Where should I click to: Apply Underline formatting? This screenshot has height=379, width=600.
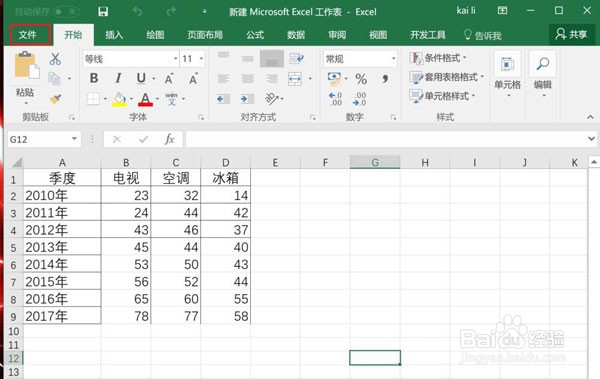pyautogui.click(x=141, y=78)
